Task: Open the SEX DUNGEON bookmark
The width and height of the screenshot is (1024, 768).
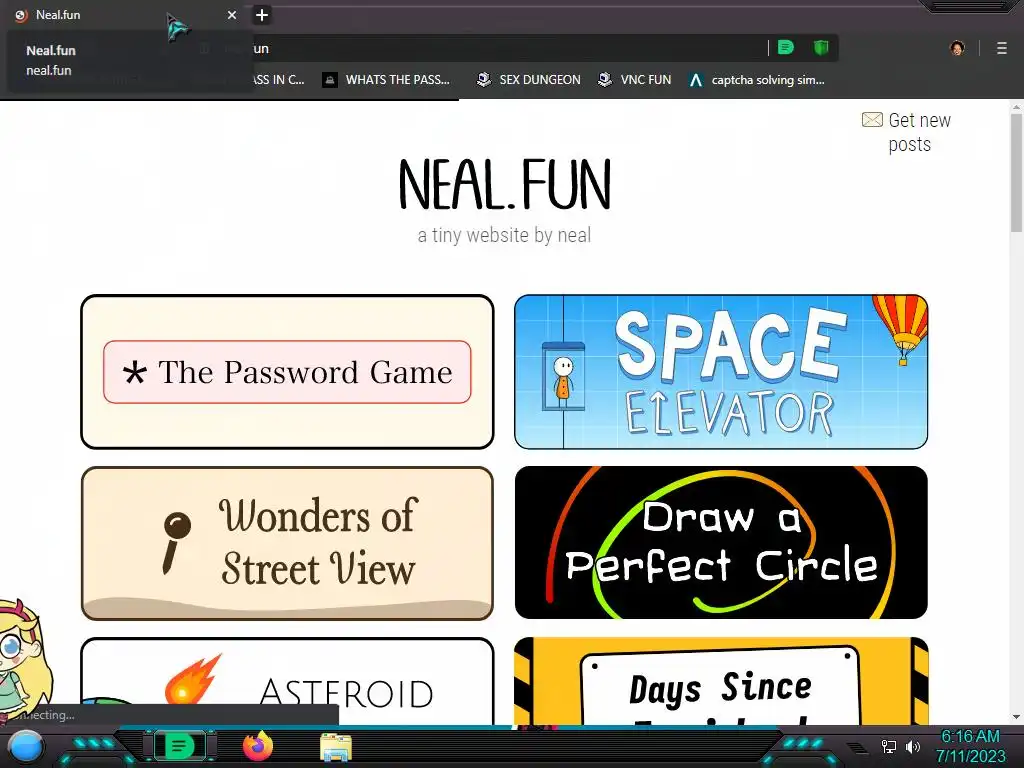Action: 529,80
